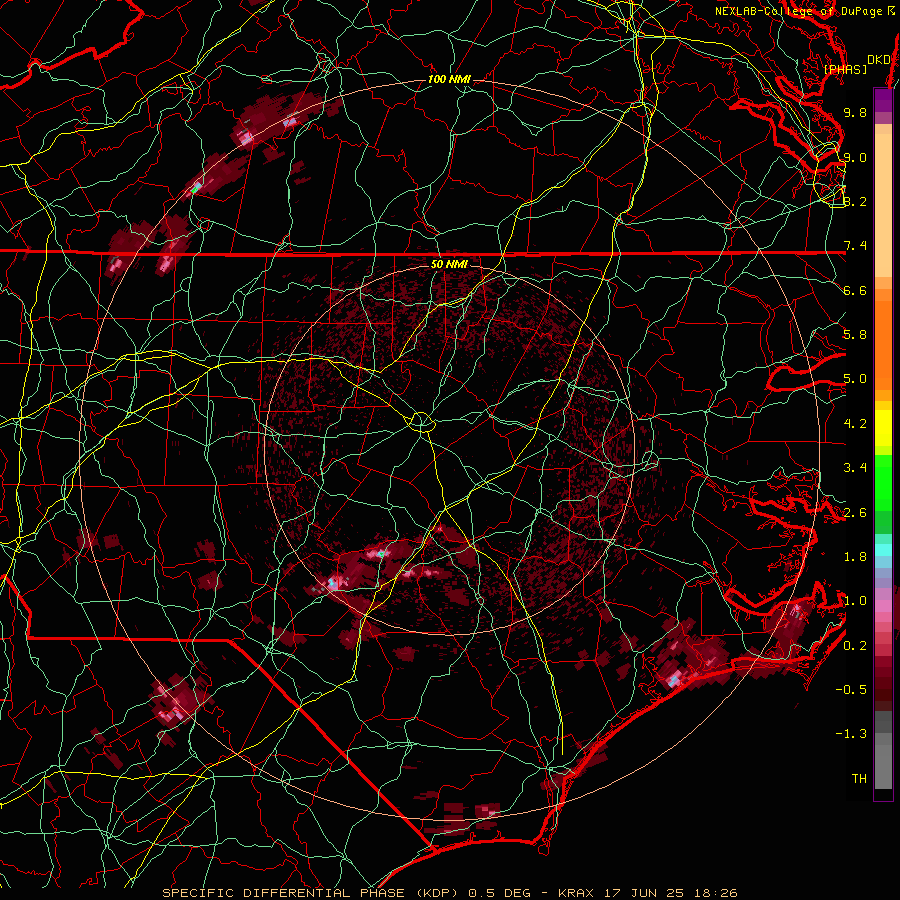Pick the bright green segment of the color bar
The width and height of the screenshot is (900, 900).
[883, 482]
